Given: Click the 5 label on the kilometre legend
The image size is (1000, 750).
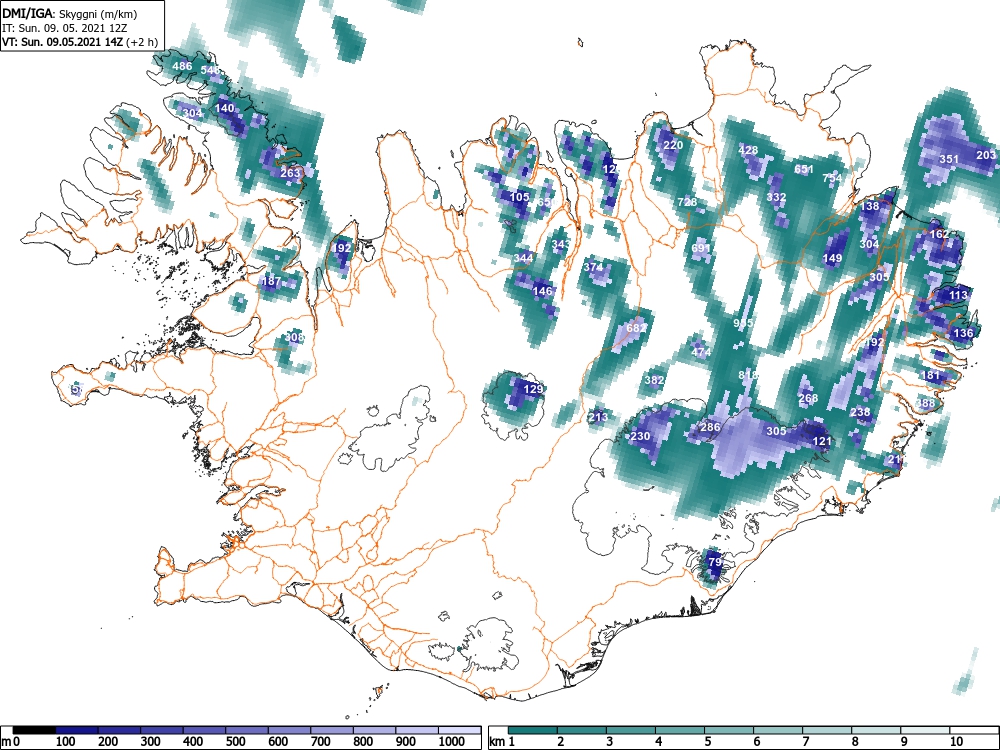Looking at the screenshot, I should [x=707, y=742].
